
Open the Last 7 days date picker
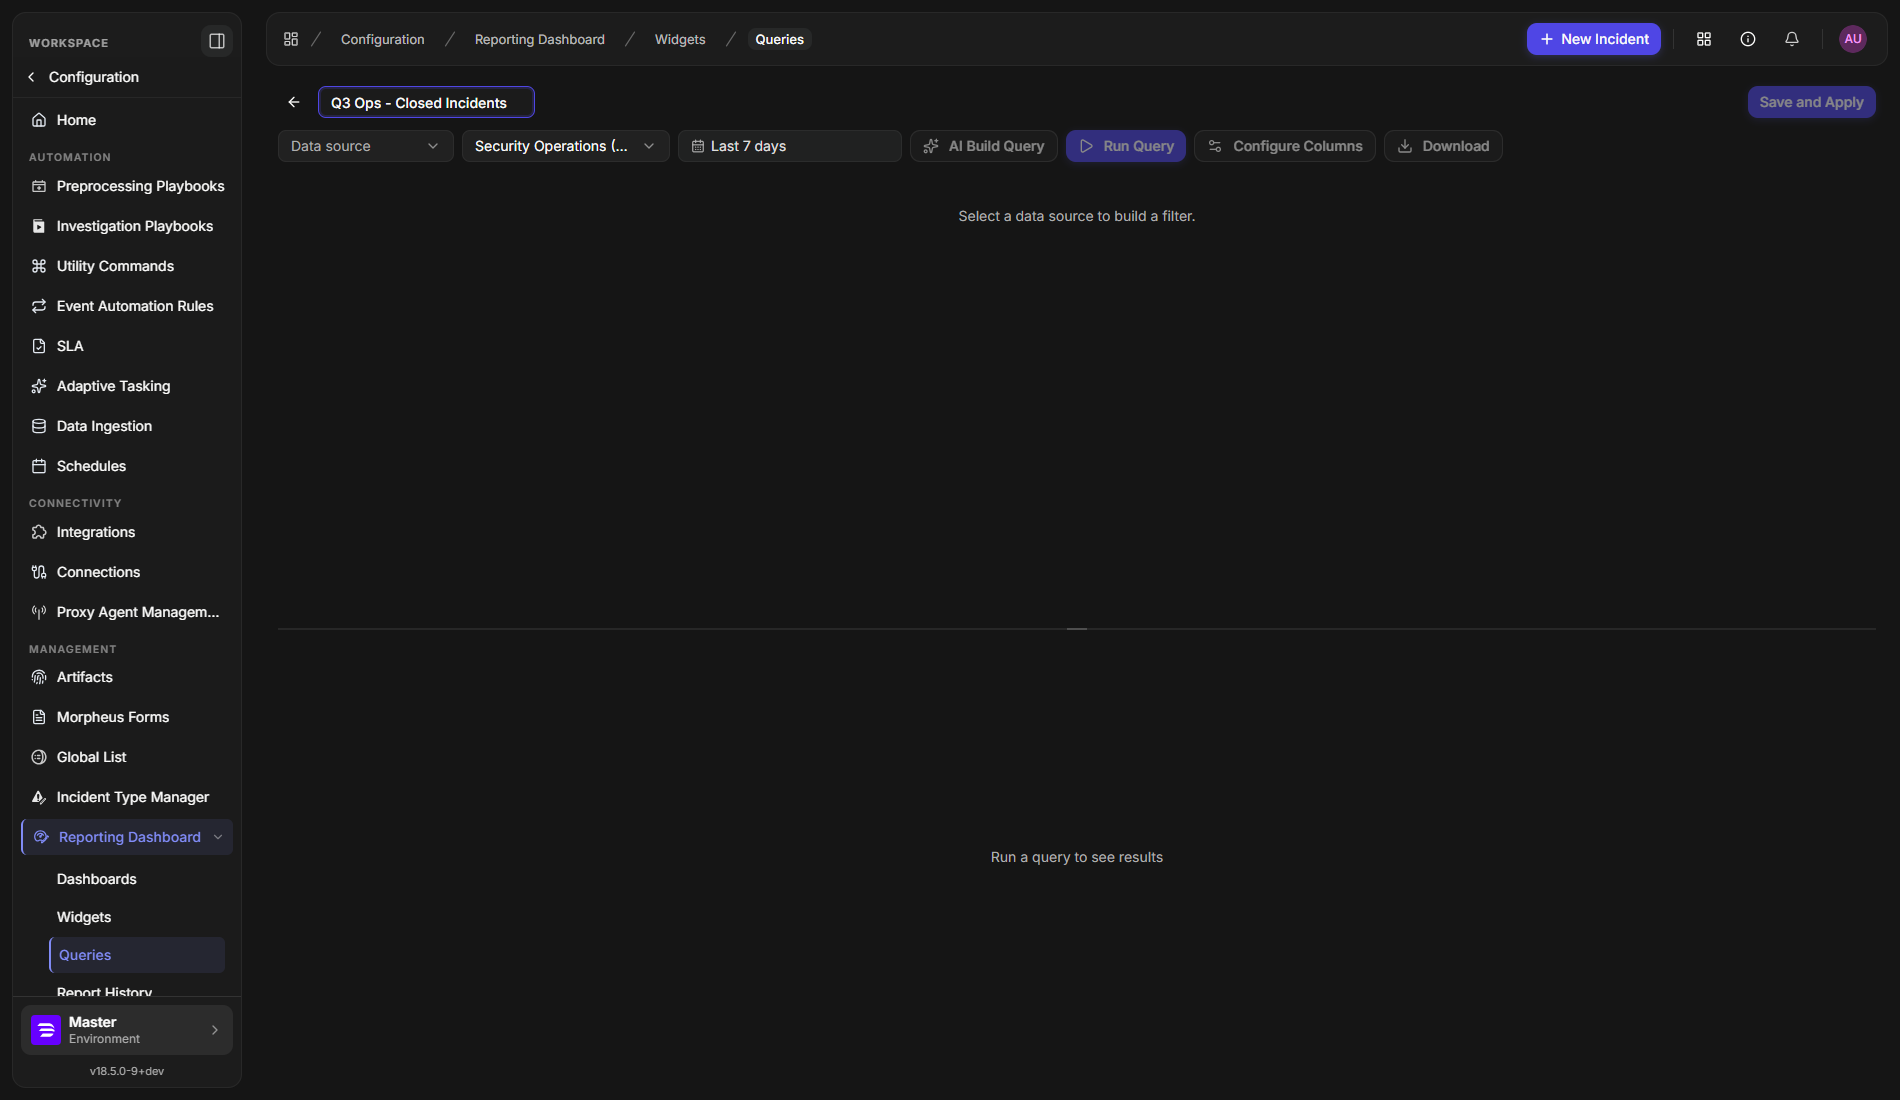[790, 146]
